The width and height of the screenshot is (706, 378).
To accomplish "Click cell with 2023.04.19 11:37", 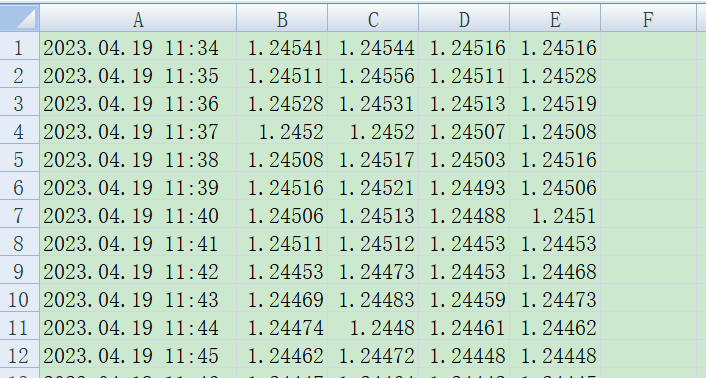I will pos(138,130).
